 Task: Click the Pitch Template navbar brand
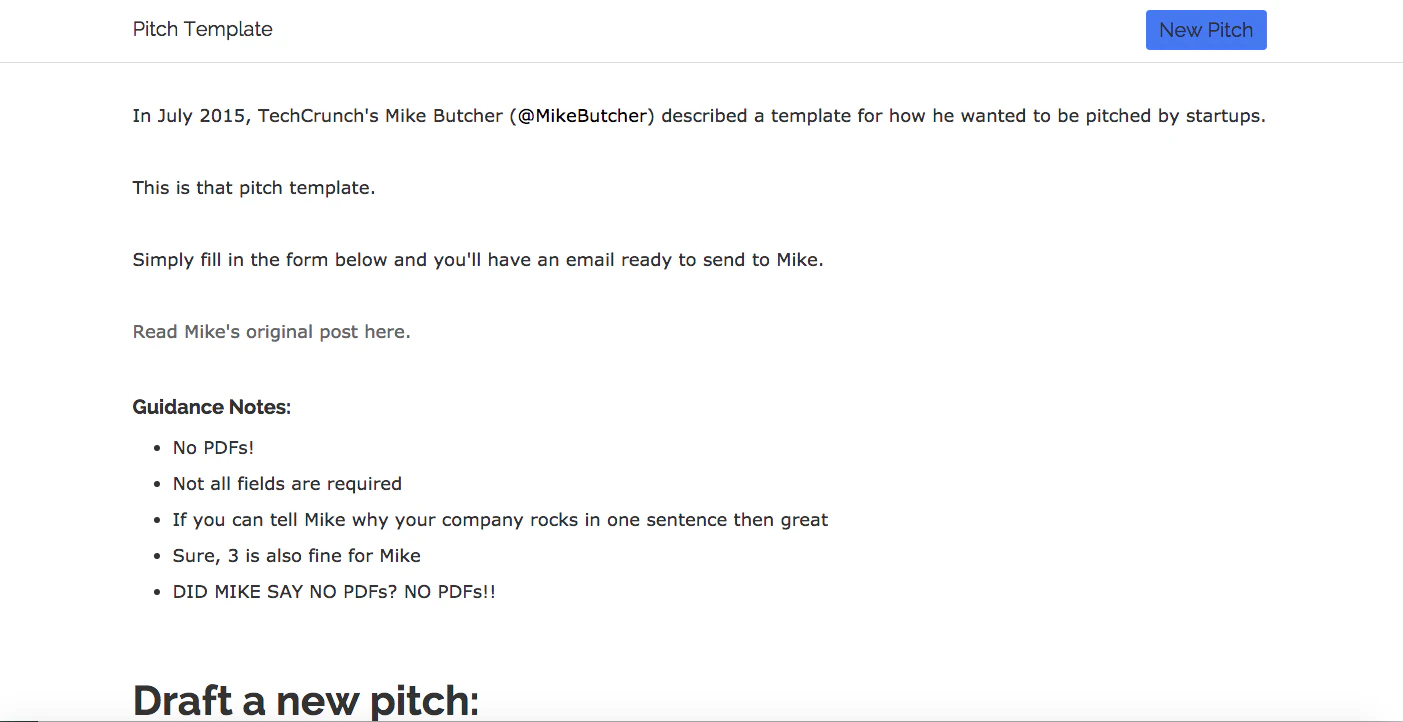tap(202, 29)
